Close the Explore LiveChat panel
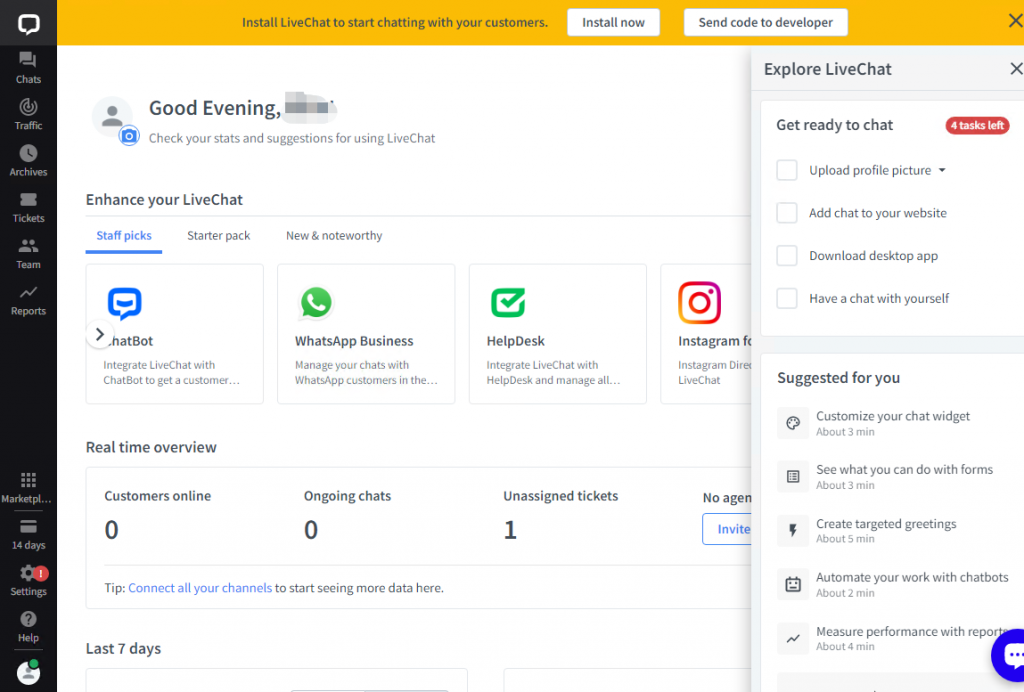 point(1016,69)
